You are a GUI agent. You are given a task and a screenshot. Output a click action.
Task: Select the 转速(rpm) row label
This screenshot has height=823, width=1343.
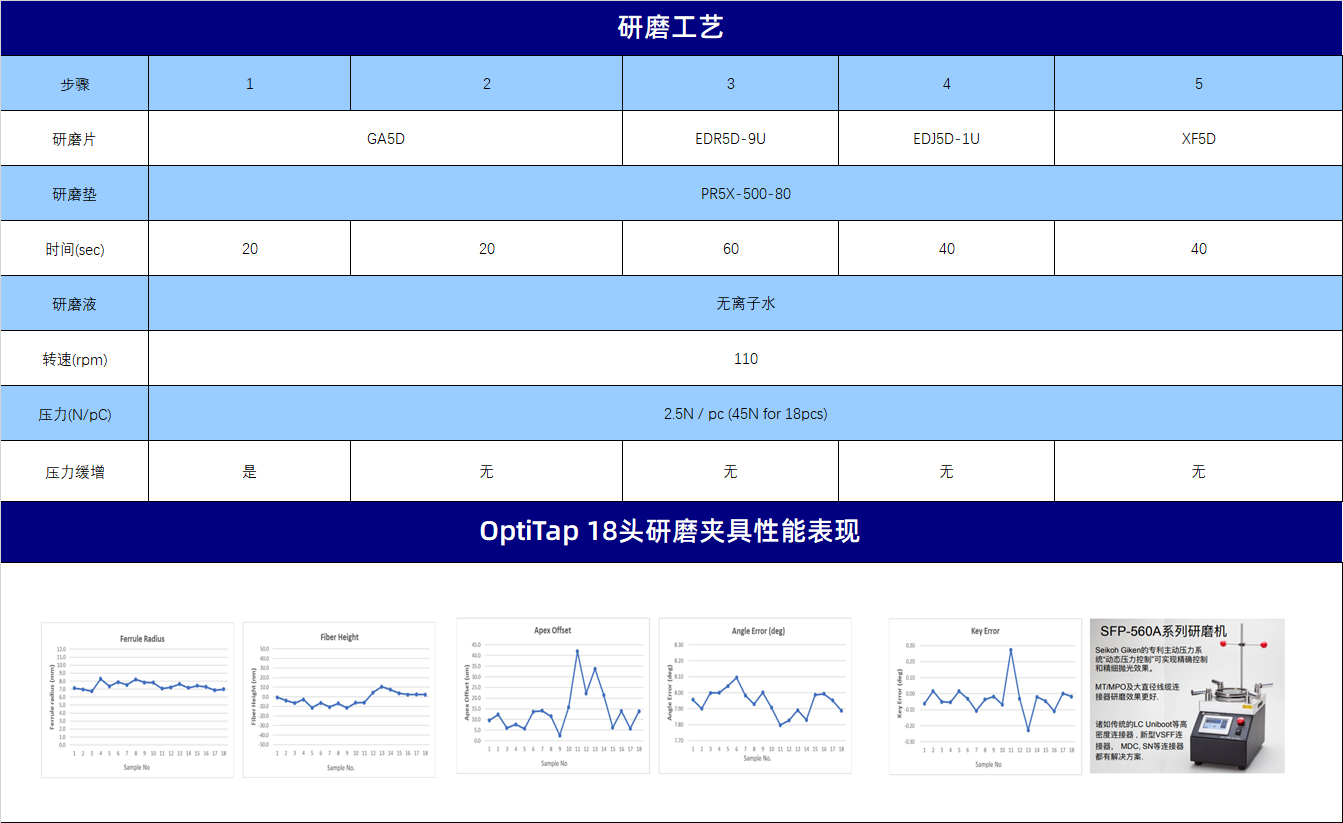click(75, 359)
